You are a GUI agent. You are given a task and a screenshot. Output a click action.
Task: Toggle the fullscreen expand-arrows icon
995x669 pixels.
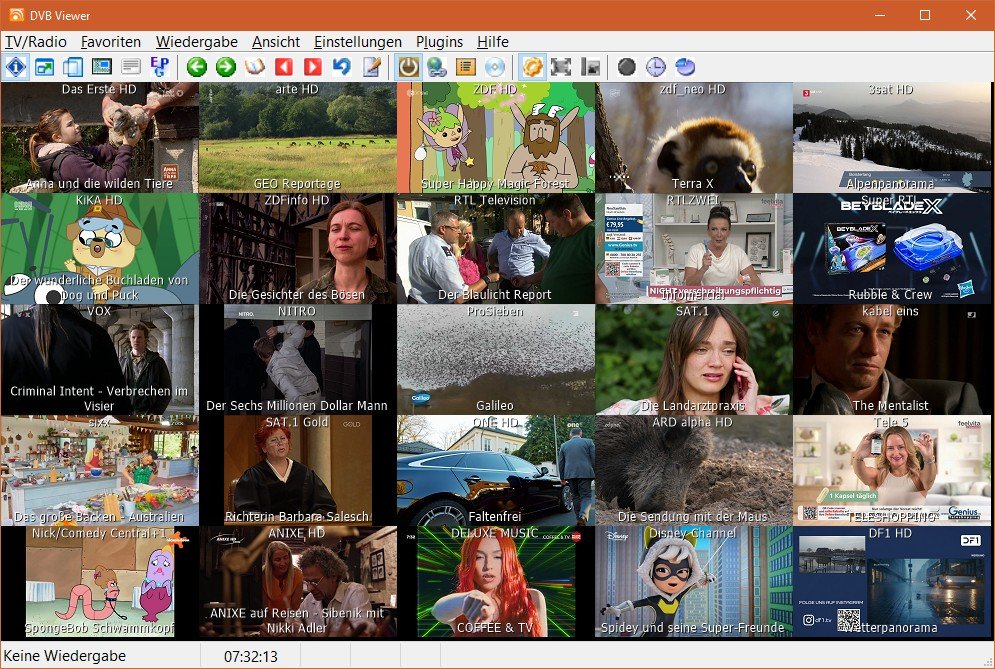561,67
